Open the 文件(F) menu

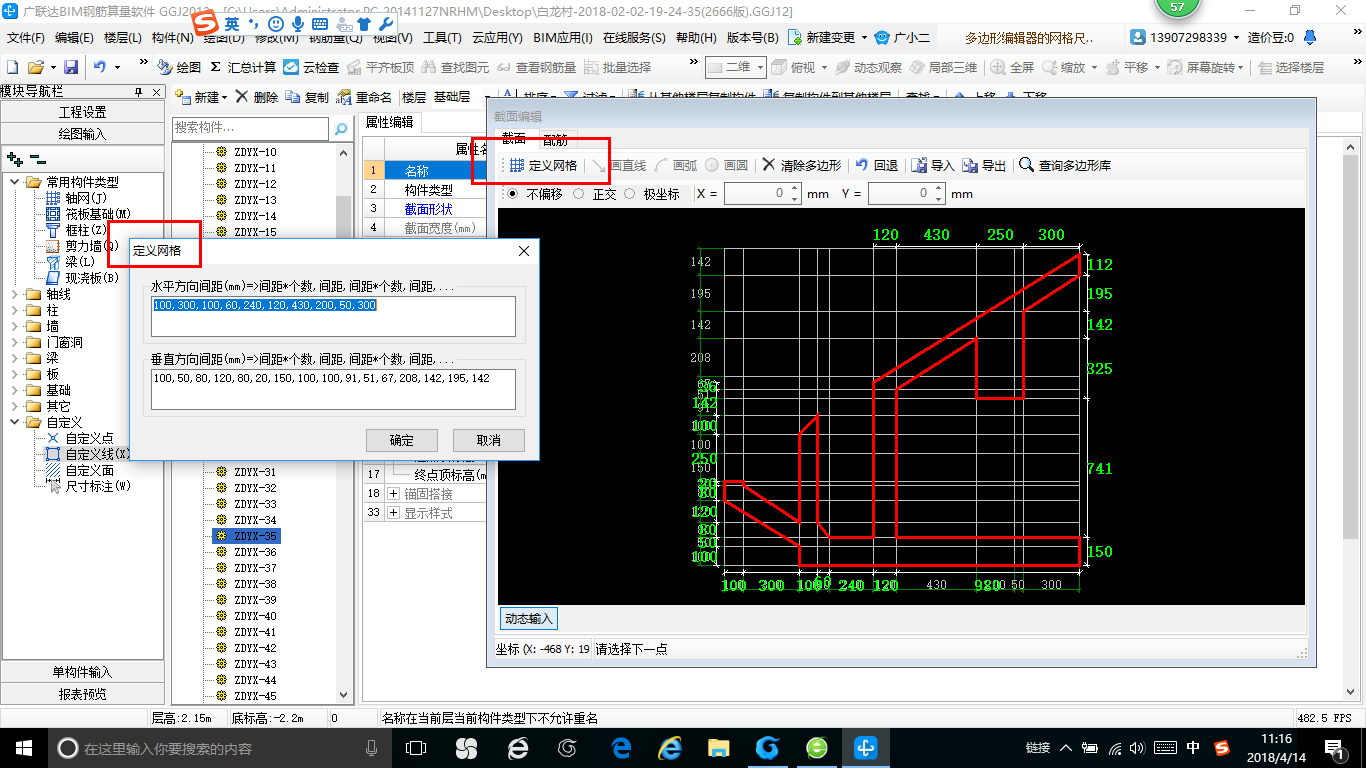tap(26, 38)
